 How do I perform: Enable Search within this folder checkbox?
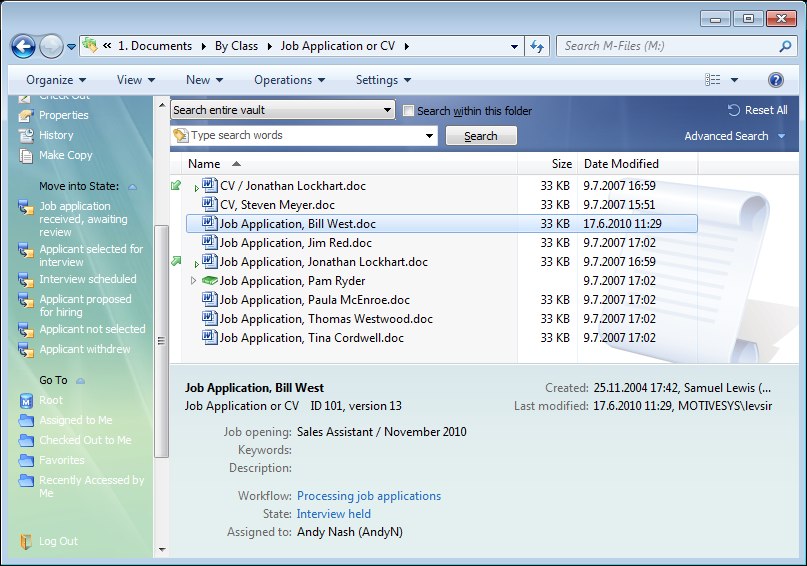pyautogui.click(x=408, y=111)
